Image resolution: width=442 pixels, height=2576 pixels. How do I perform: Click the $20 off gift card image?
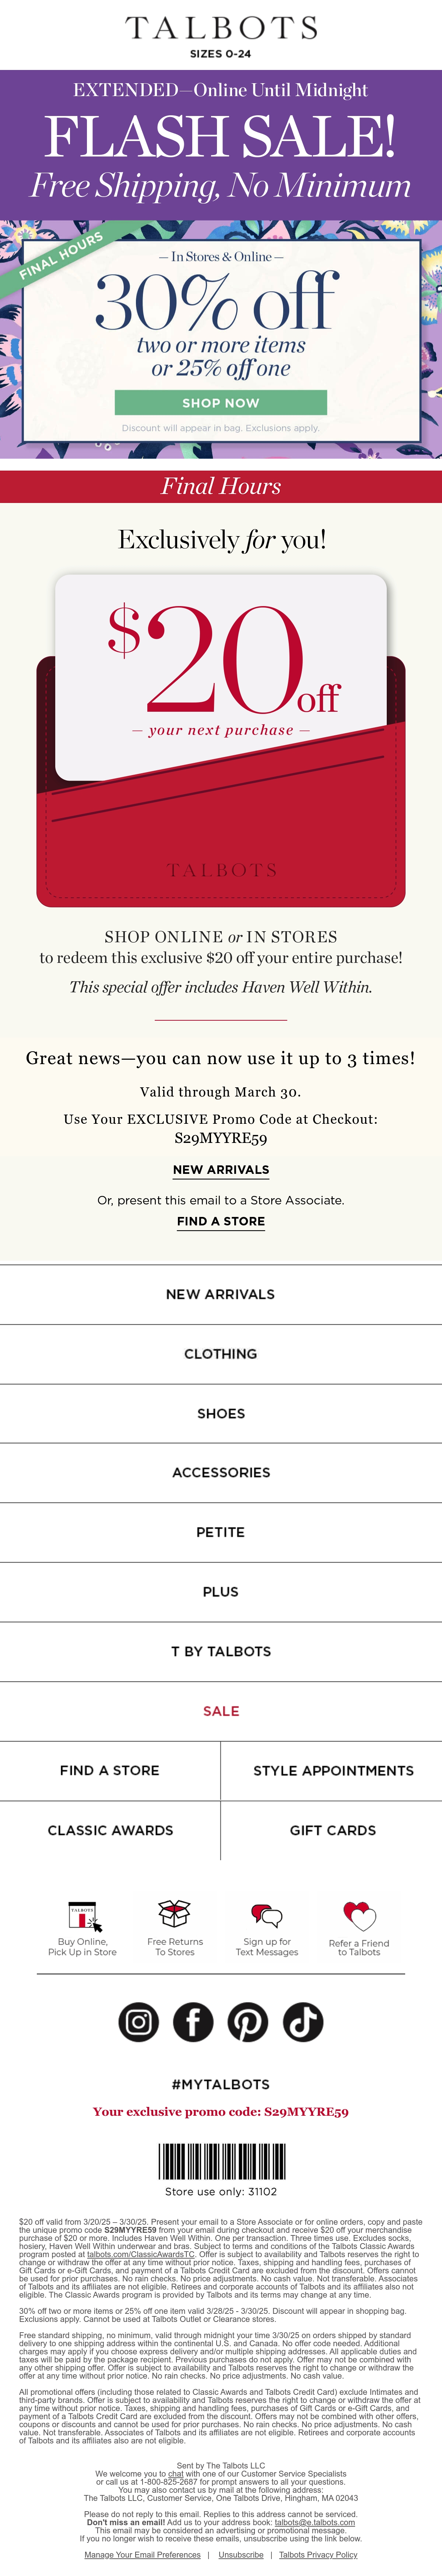(x=221, y=740)
